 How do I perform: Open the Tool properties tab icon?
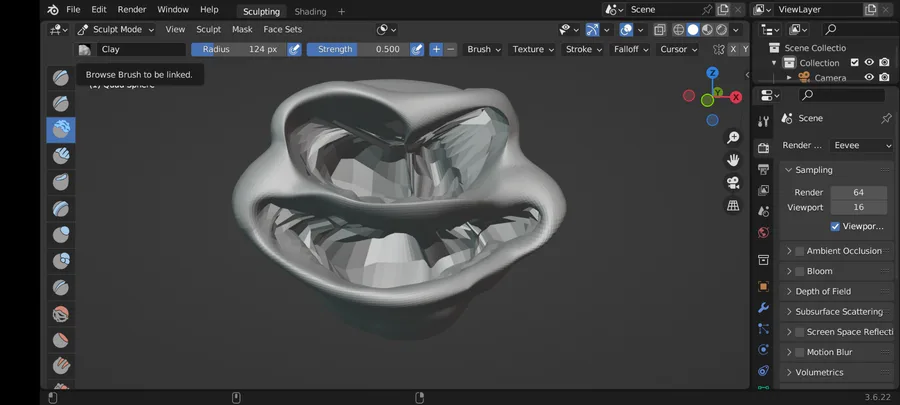tap(764, 121)
